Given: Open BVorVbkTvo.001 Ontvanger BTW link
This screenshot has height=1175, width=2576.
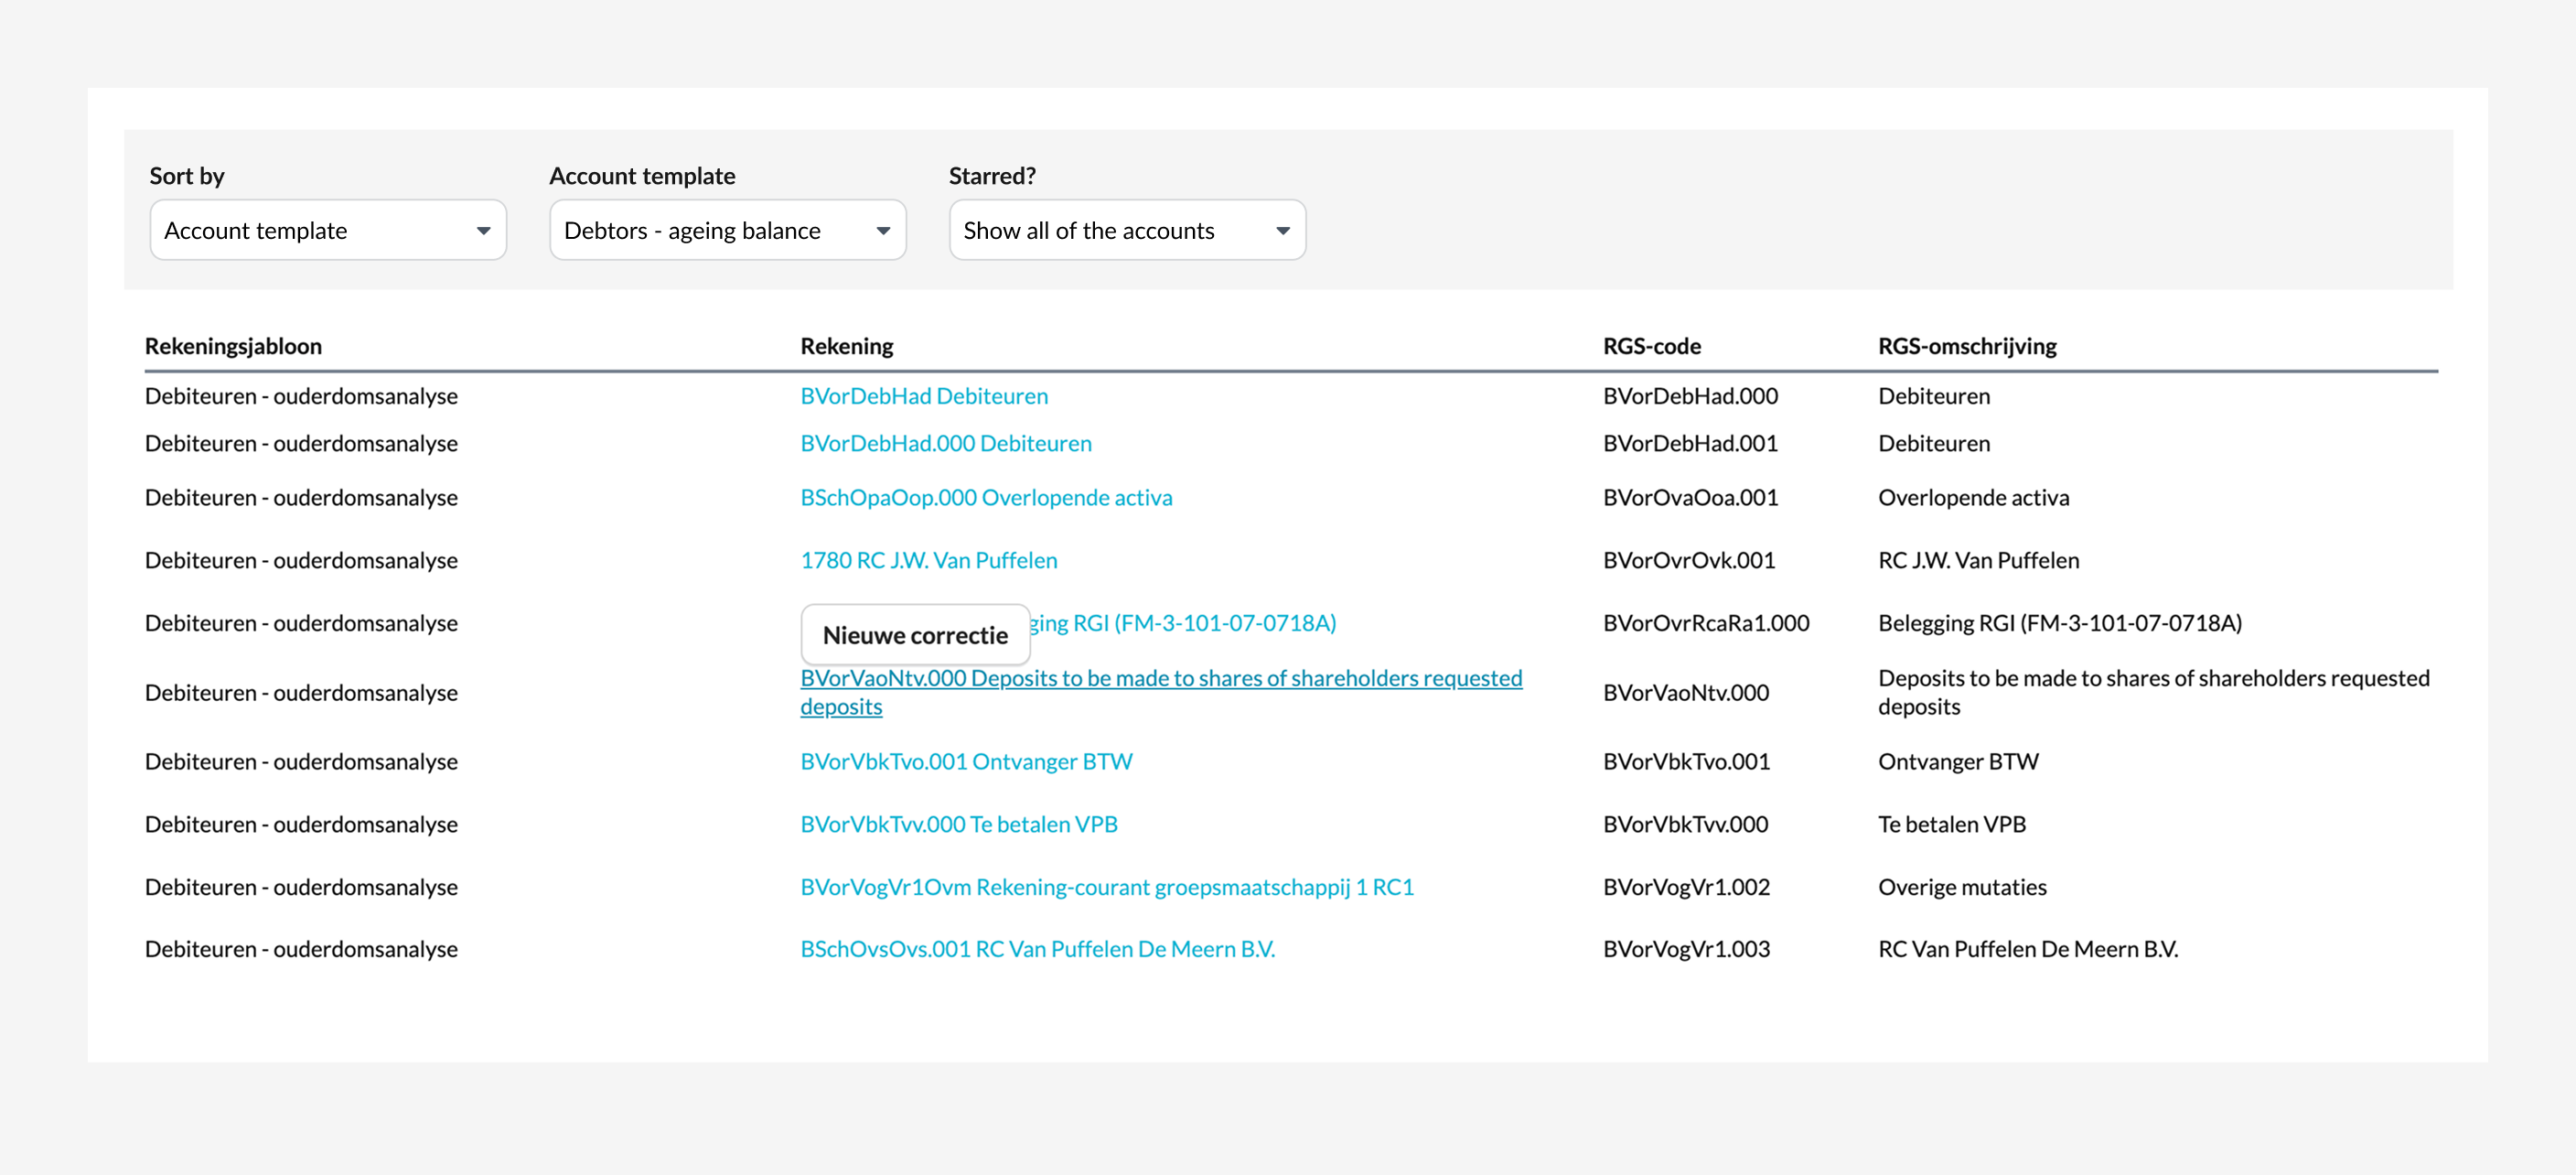Looking at the screenshot, I should tap(965, 761).
